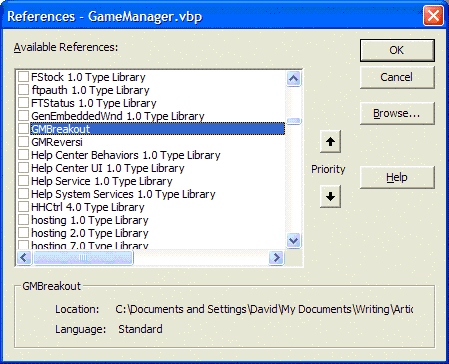The width and height of the screenshot is (449, 364).
Task: Select the hosting 2.0 Type Library entry
Action: [90, 233]
